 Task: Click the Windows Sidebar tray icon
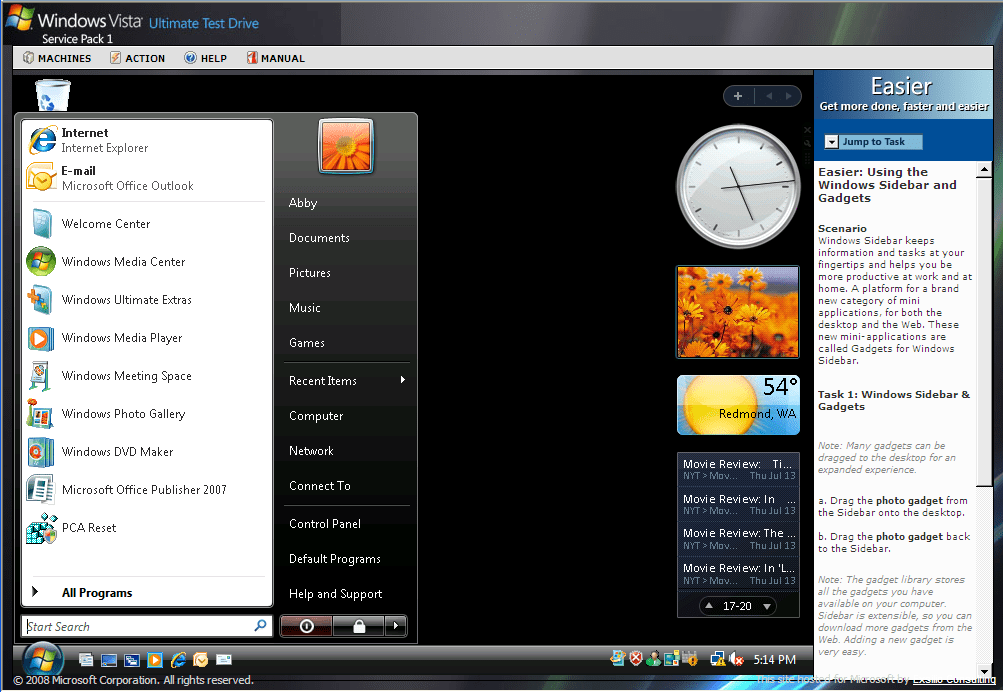(x=672, y=658)
